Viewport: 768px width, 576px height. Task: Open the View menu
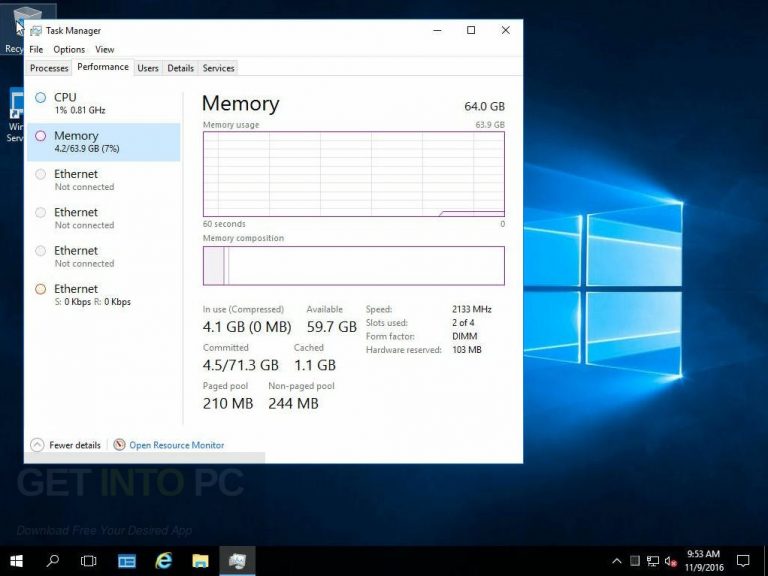[104, 49]
